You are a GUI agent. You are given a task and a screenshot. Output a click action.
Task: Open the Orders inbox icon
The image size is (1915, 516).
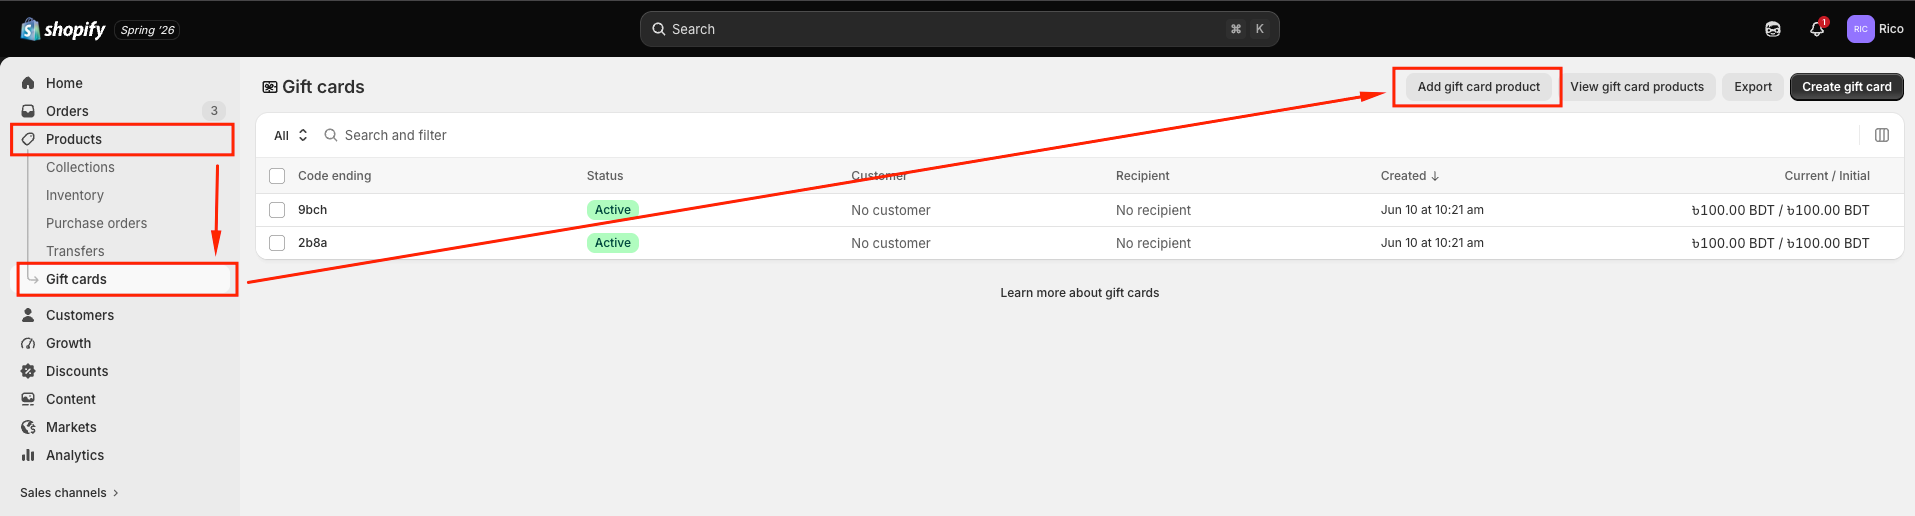click(x=28, y=111)
